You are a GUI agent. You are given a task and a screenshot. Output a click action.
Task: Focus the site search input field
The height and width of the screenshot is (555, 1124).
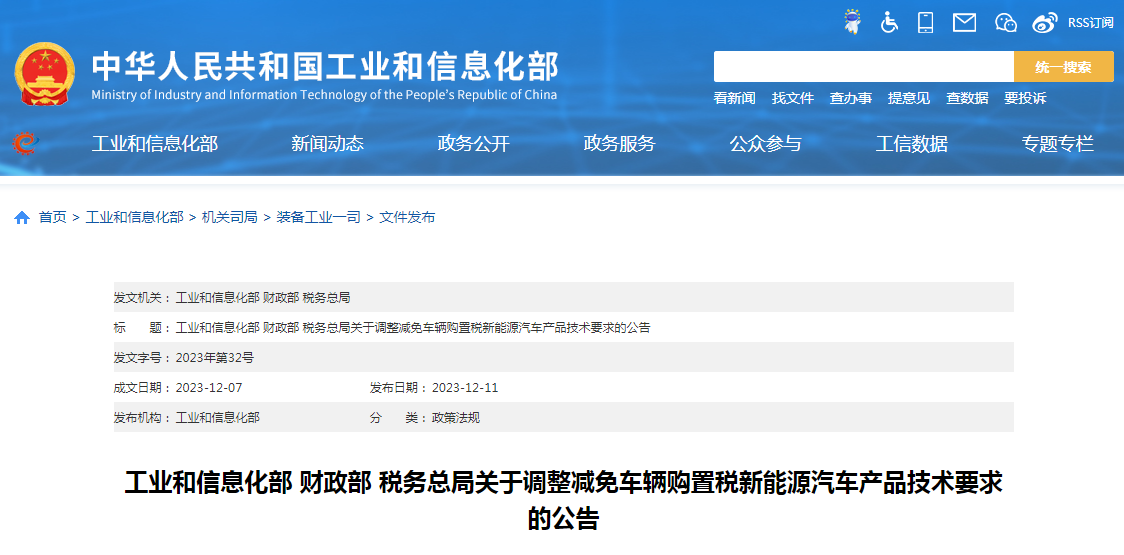864,67
